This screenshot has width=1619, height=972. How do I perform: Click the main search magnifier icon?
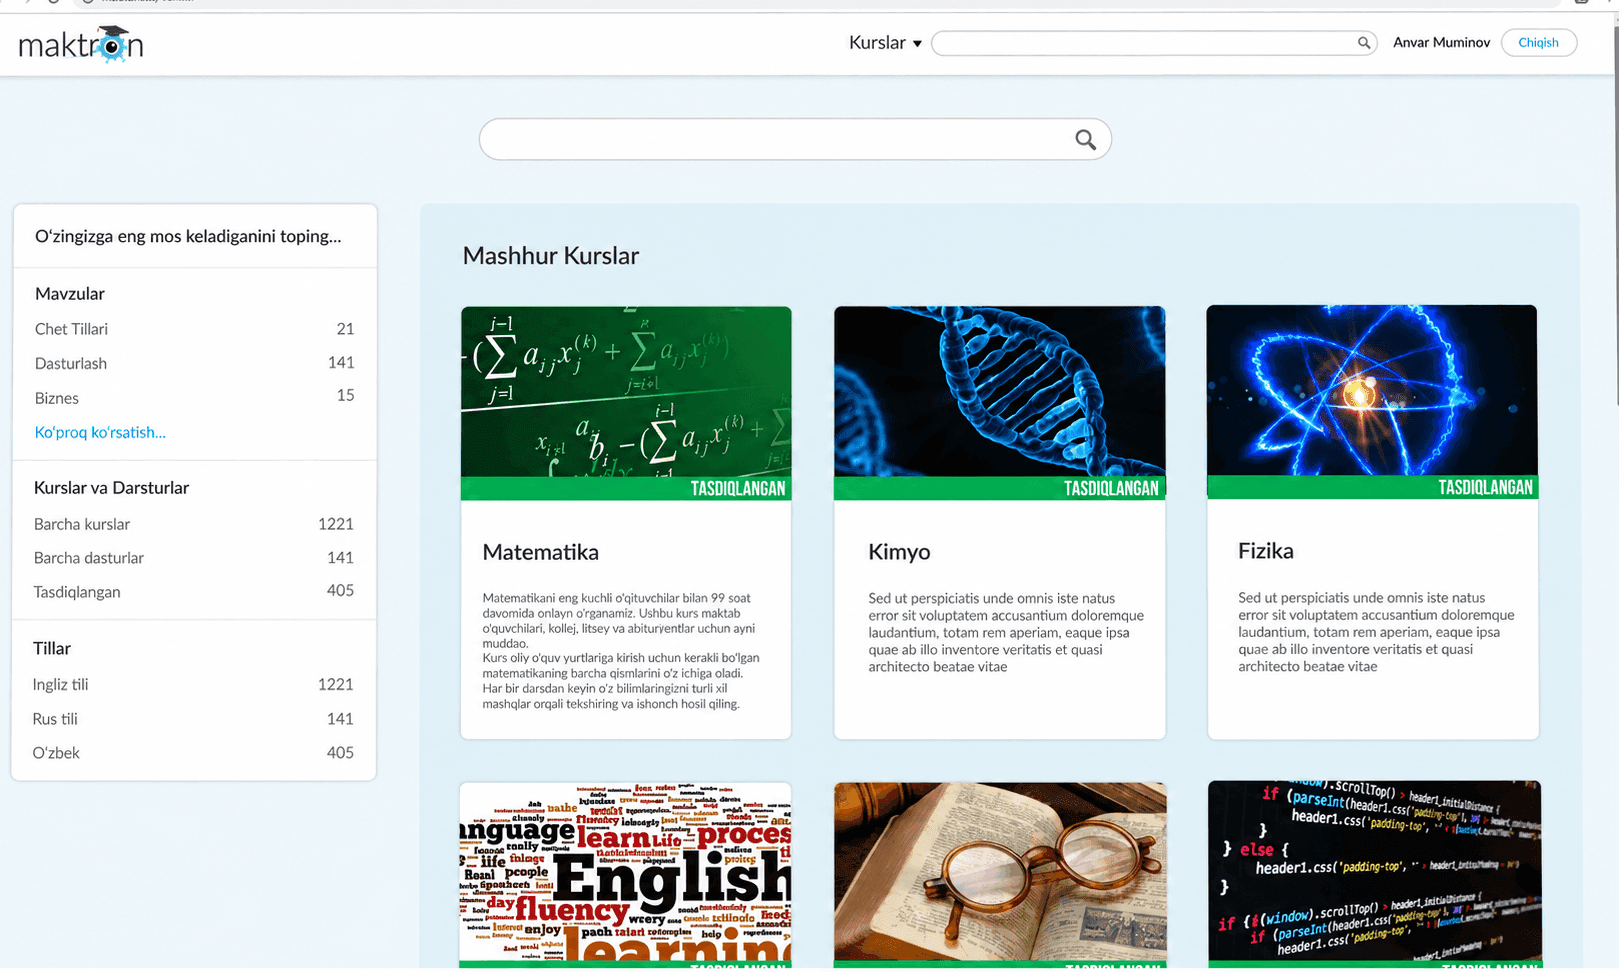1085,140
